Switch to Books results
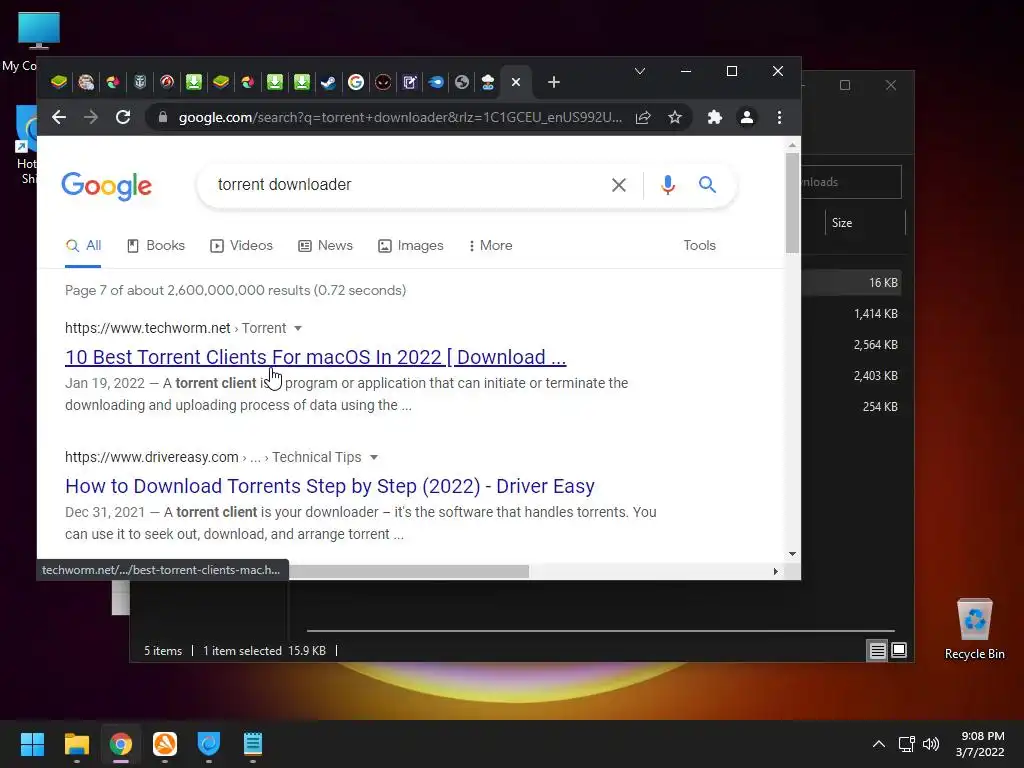1024x768 pixels. pyautogui.click(x=156, y=246)
